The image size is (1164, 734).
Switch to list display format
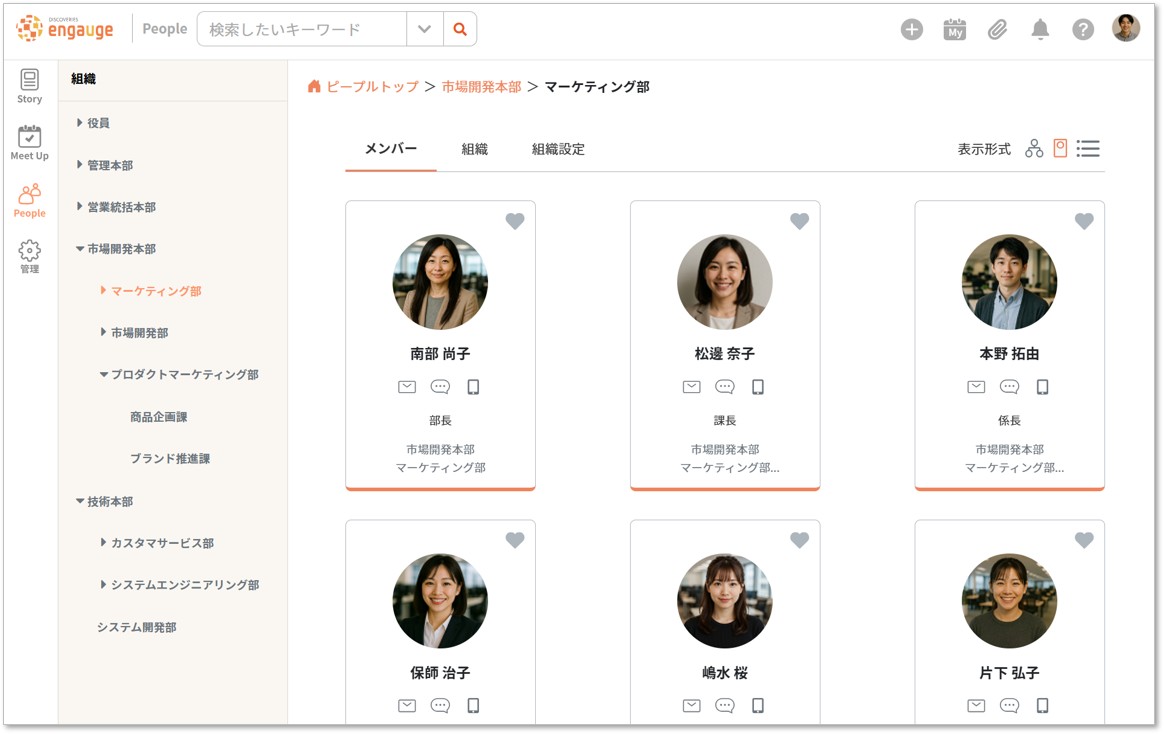point(1088,148)
